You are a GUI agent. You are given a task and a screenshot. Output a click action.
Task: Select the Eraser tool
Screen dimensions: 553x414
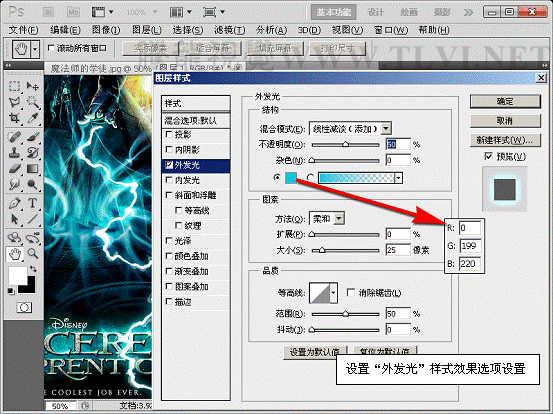pyautogui.click(x=14, y=169)
